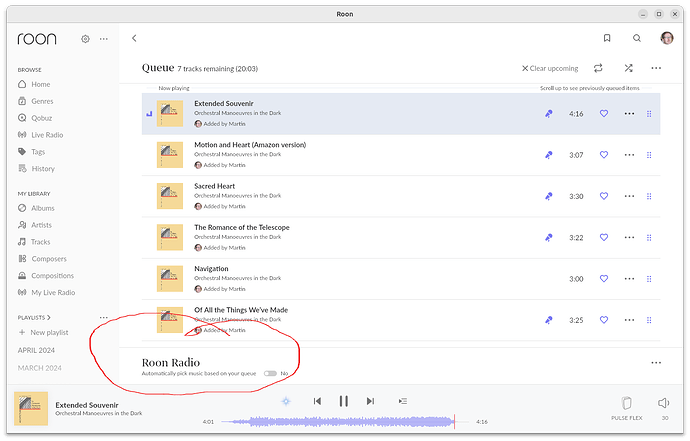The height and width of the screenshot is (441, 690).
Task: Open the Roon settings gear
Action: [x=85, y=39]
